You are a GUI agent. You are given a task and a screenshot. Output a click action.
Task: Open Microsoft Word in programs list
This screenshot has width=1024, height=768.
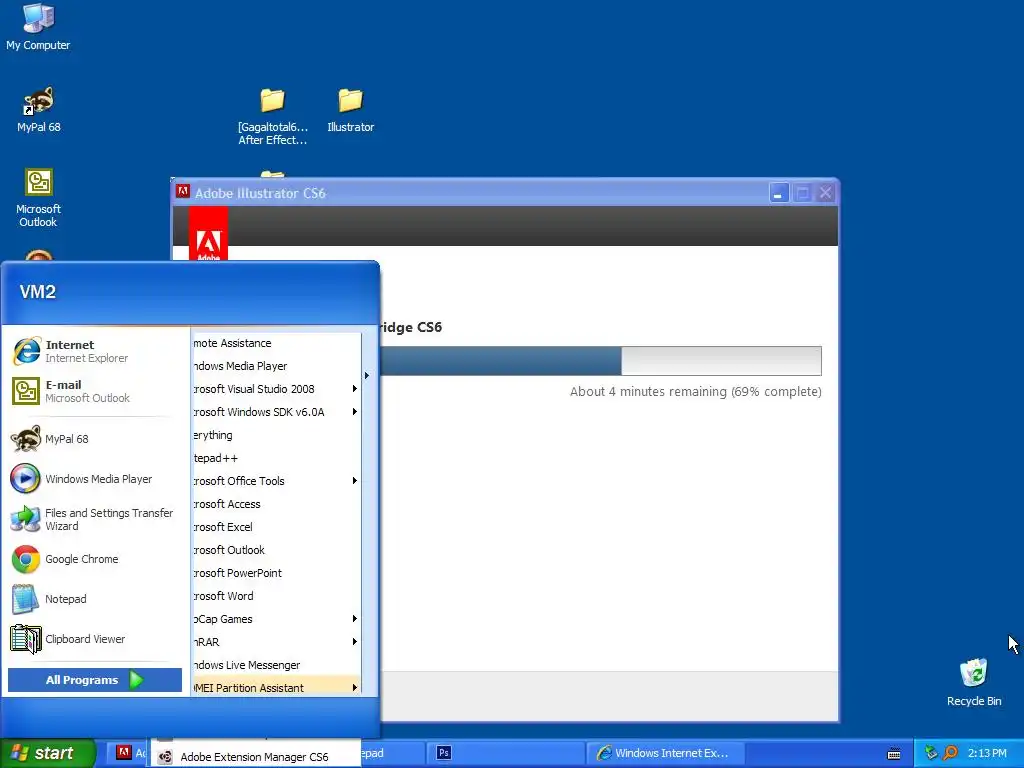[x=276, y=596]
